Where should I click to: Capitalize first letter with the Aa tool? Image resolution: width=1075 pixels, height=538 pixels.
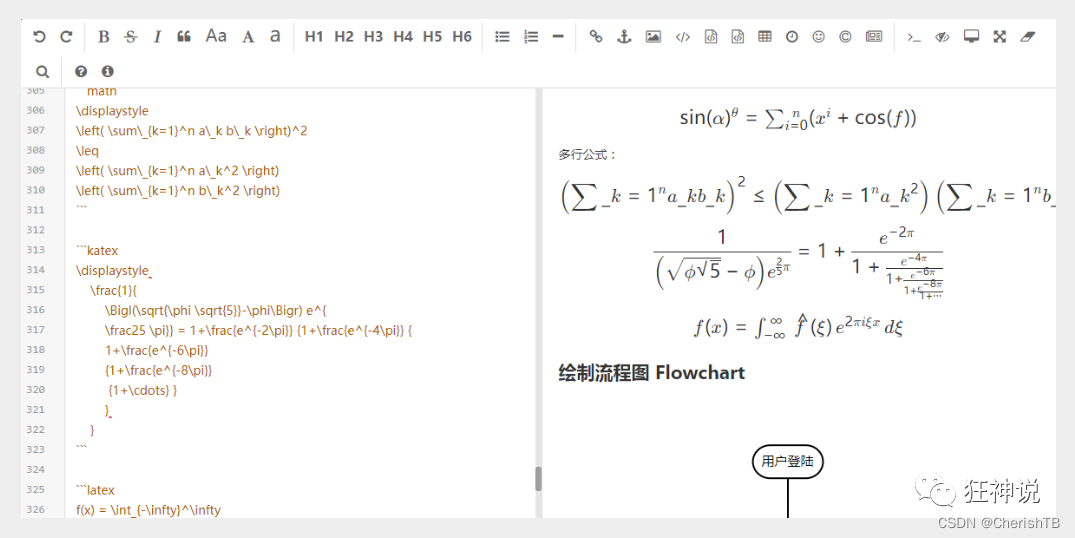216,36
